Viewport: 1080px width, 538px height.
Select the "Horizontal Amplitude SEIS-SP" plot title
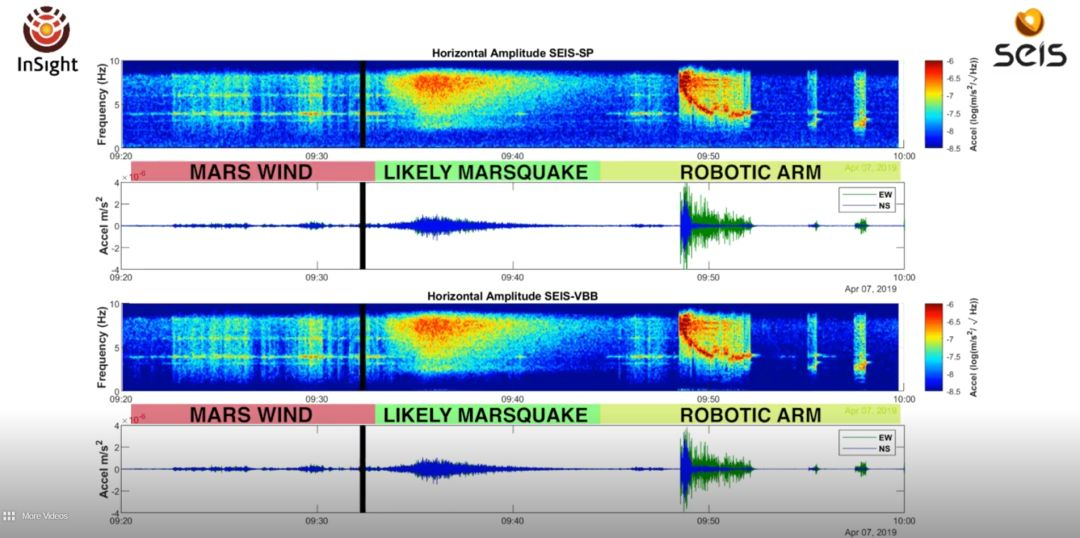(x=511, y=53)
